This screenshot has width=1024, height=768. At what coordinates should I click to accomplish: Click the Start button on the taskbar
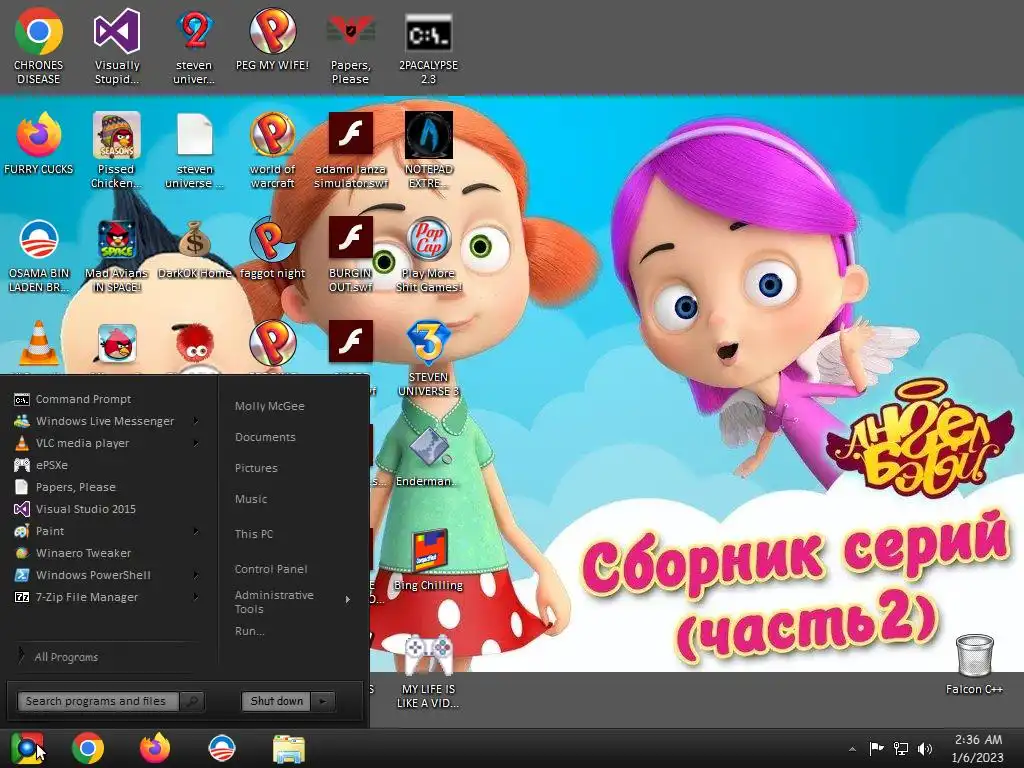click(x=27, y=748)
